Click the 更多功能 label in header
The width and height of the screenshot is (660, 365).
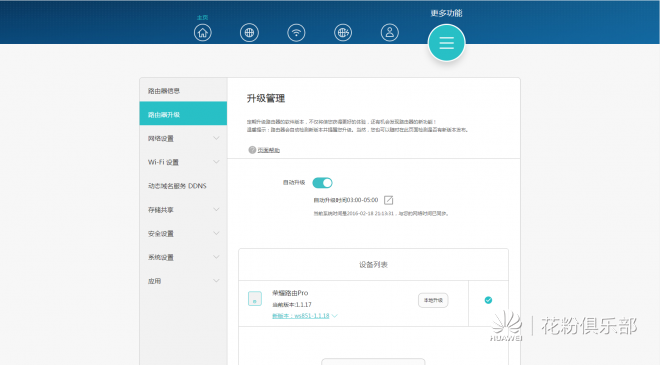[x=446, y=13]
